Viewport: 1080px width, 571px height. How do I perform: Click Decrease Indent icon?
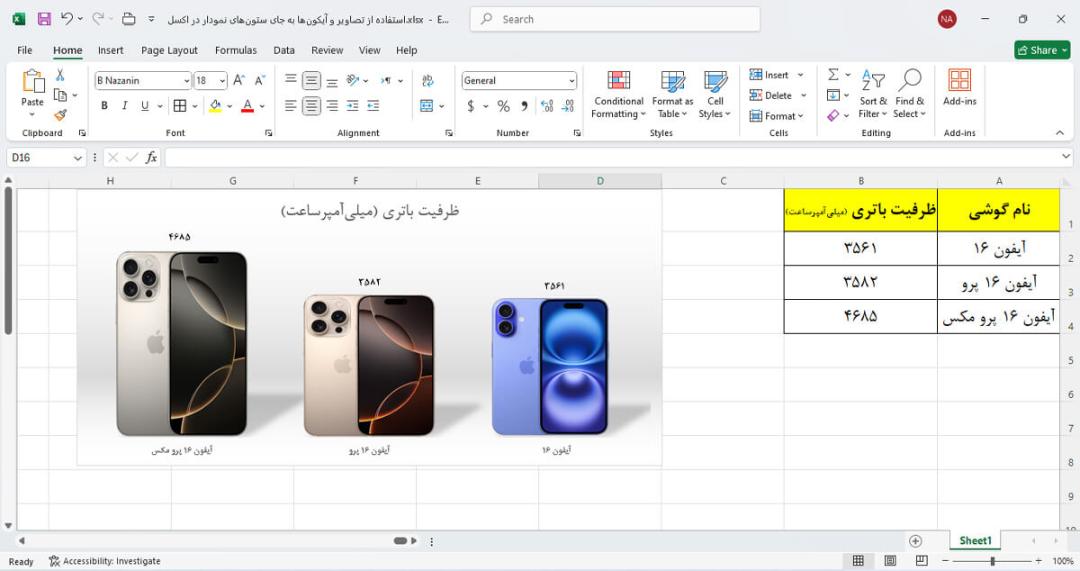353,105
